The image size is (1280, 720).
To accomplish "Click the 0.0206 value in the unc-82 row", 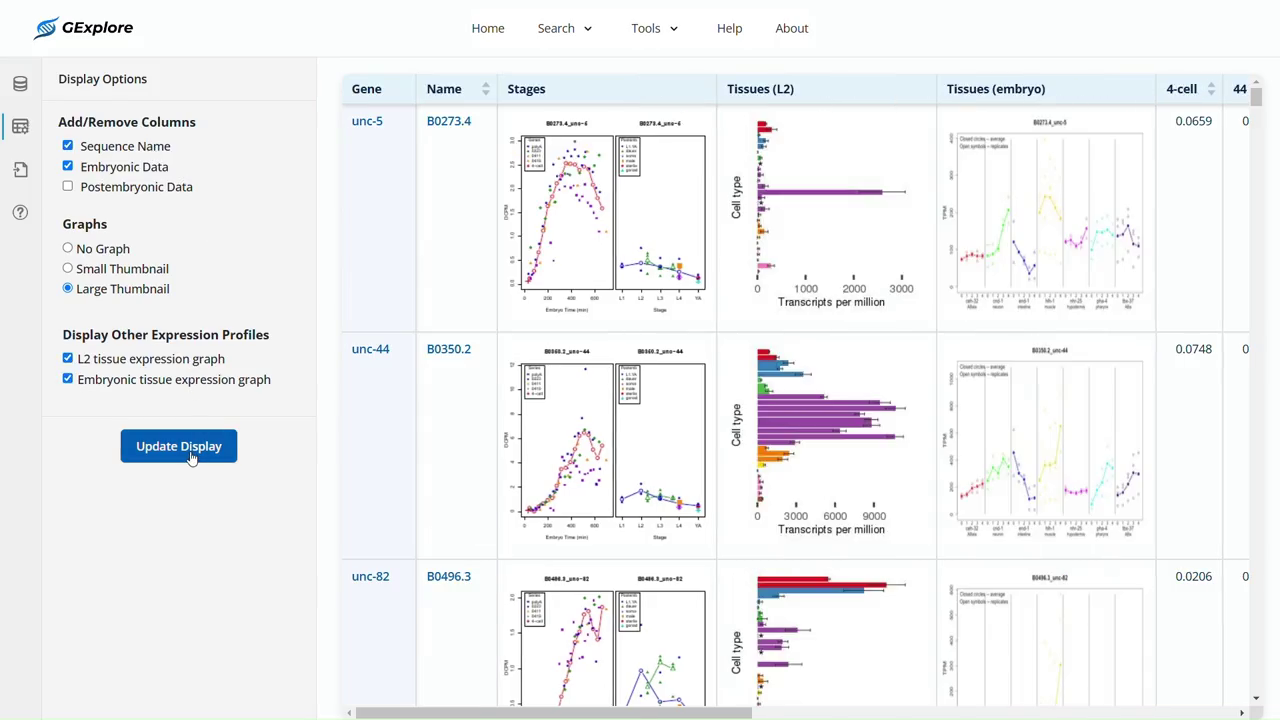I will pyautogui.click(x=1194, y=576).
